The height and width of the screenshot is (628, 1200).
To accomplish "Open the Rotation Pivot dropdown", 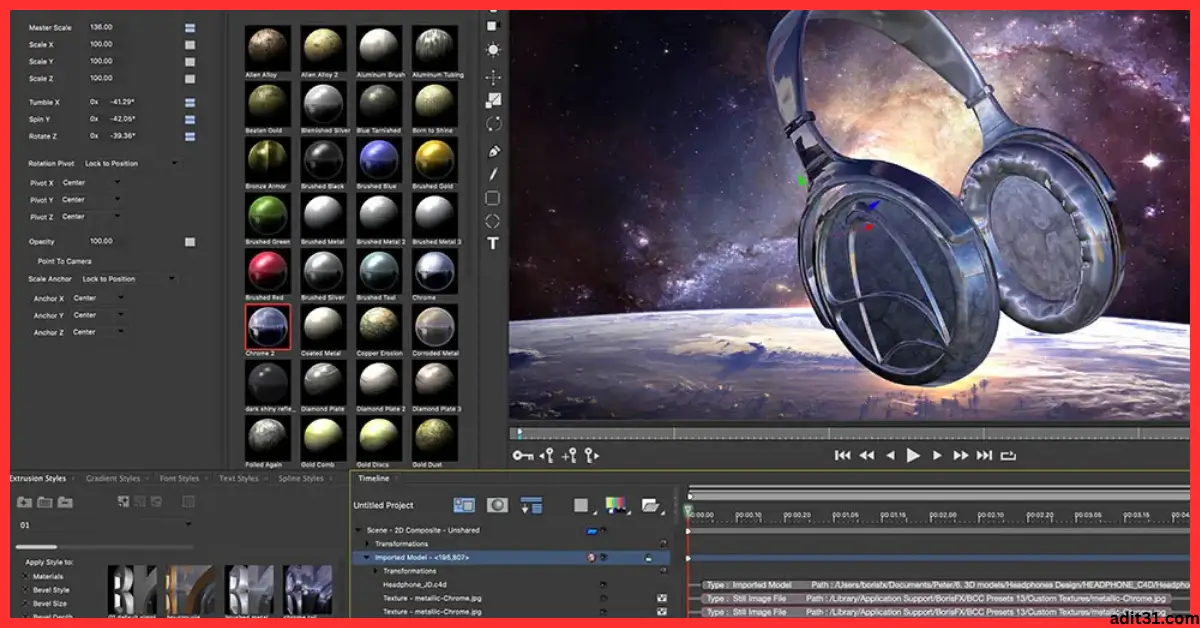I will click(x=130, y=163).
